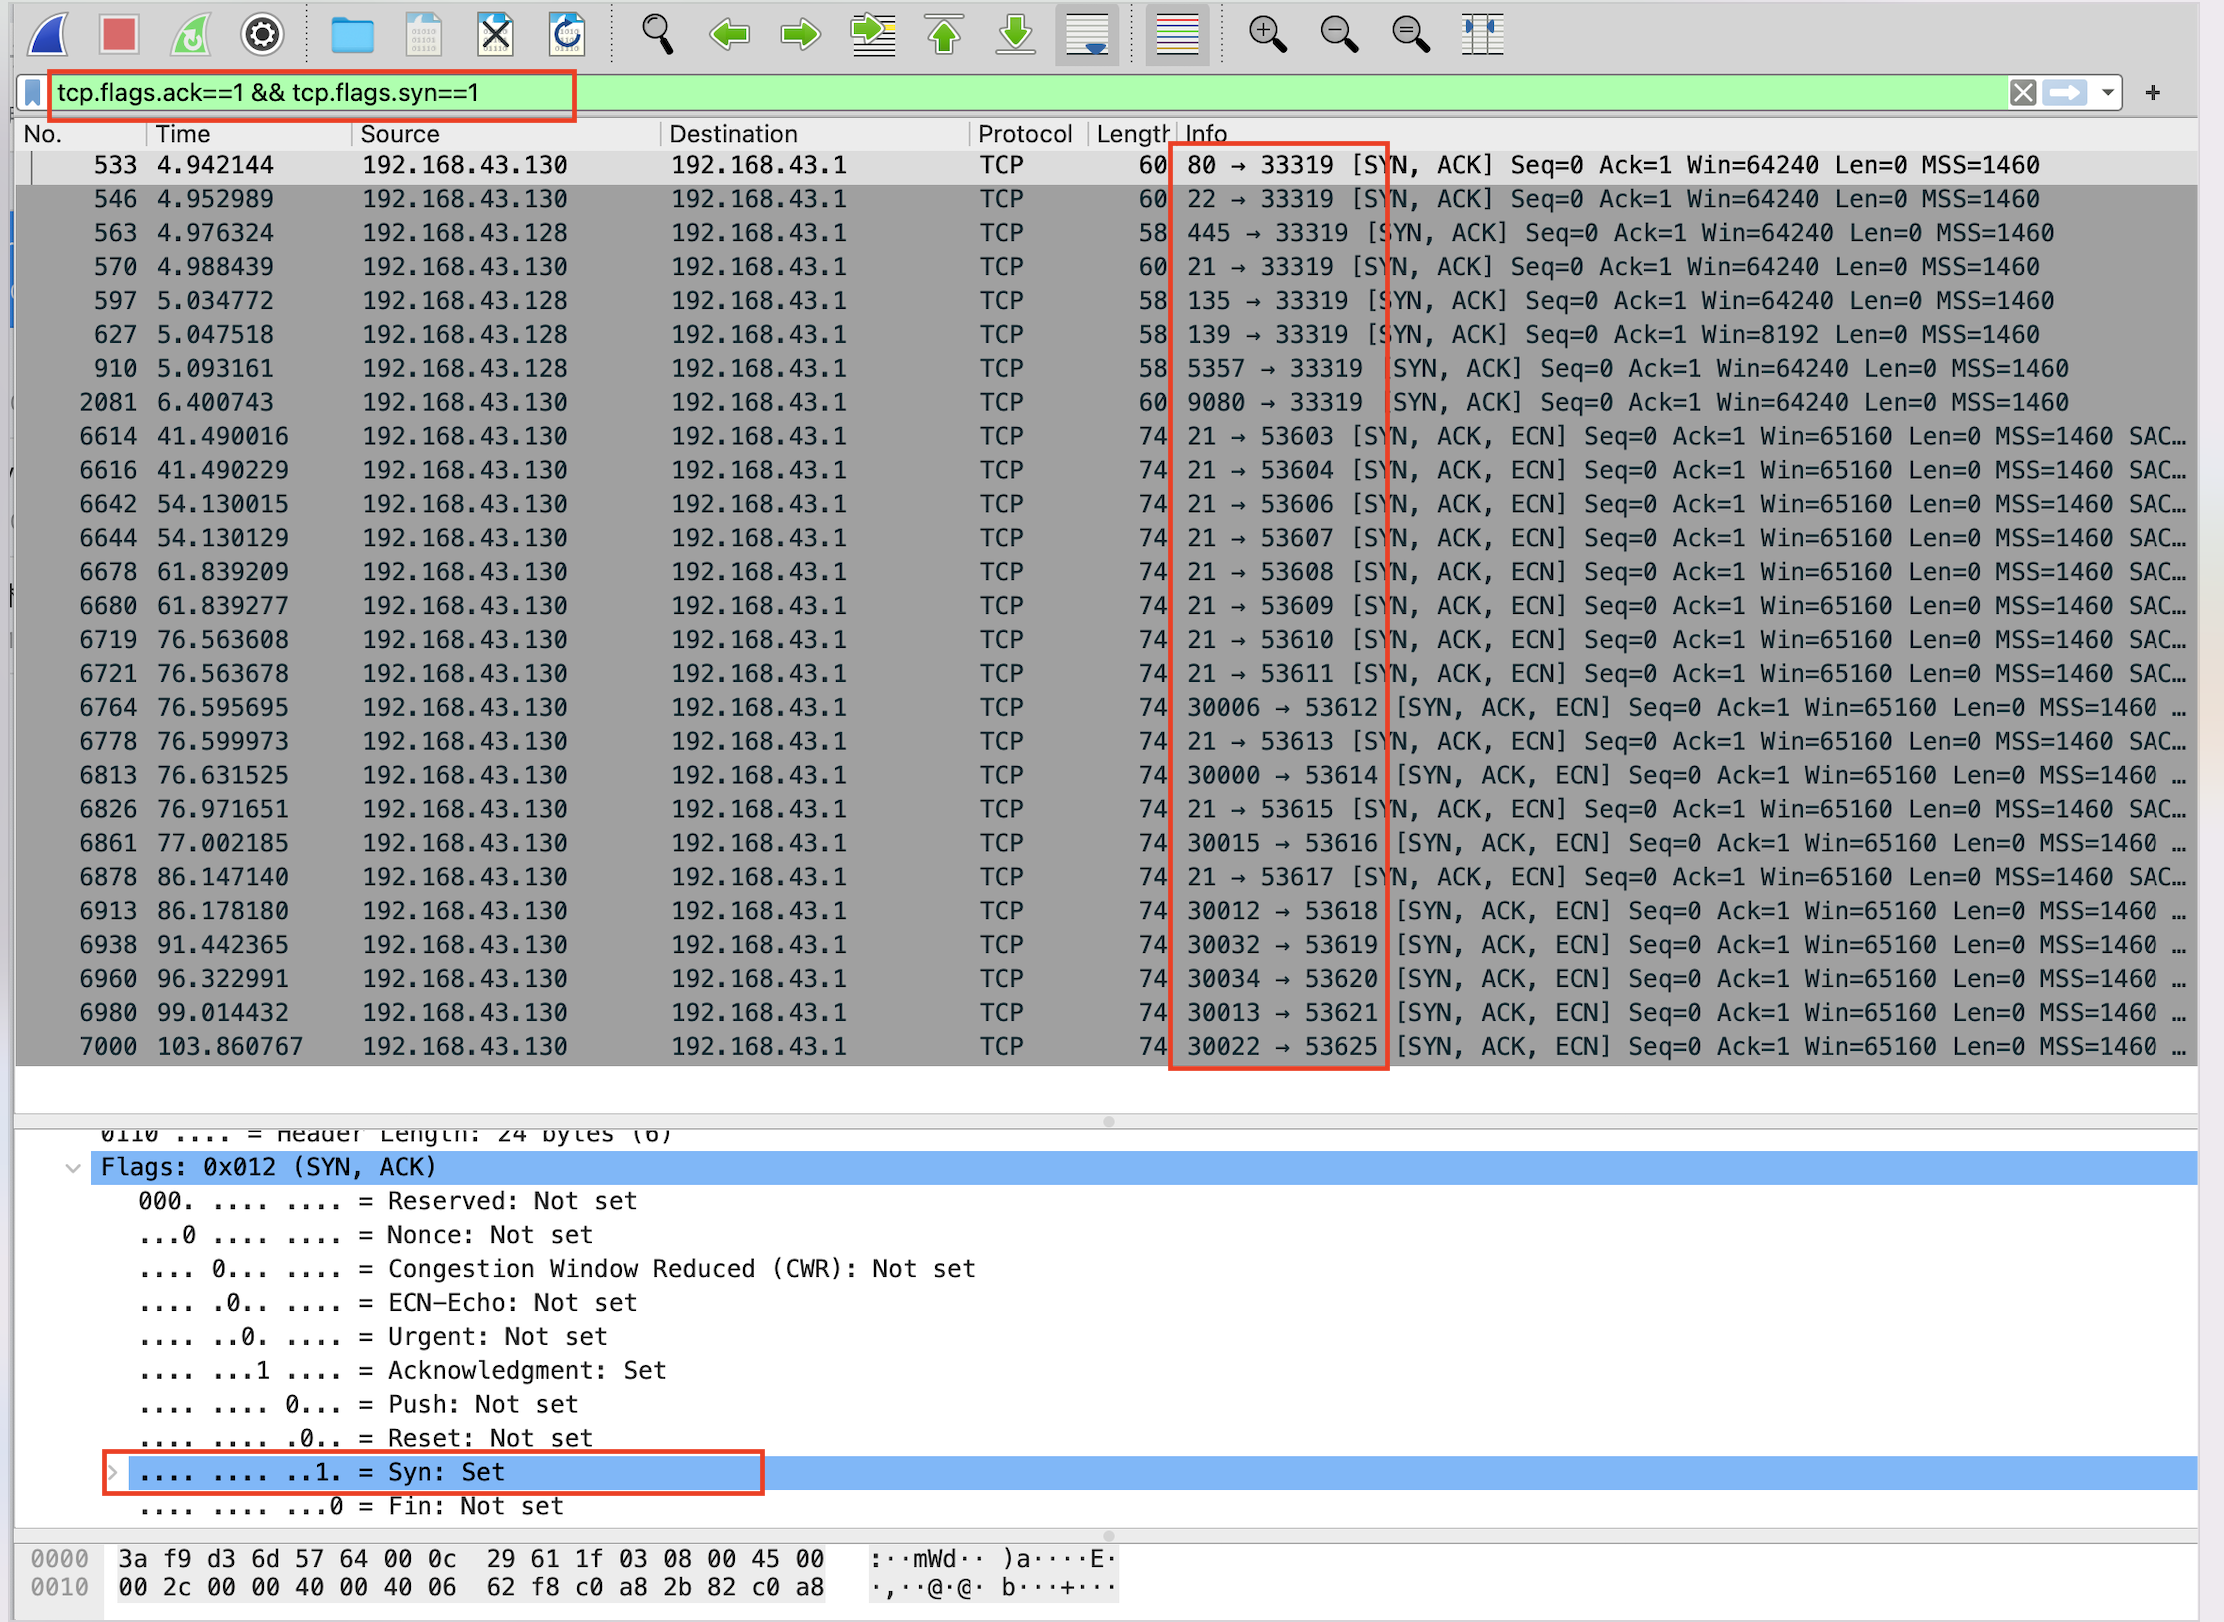Expand the Syn: Set flag entry
The height and width of the screenshot is (1622, 2224).
[x=113, y=1473]
